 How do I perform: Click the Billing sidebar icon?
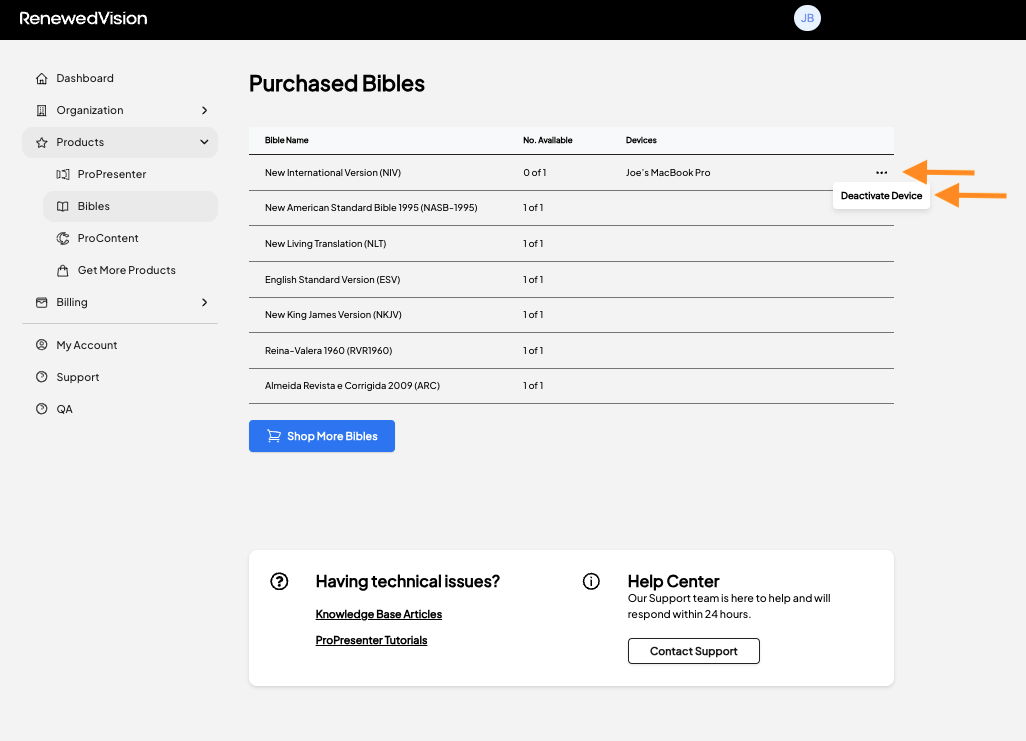pos(42,302)
